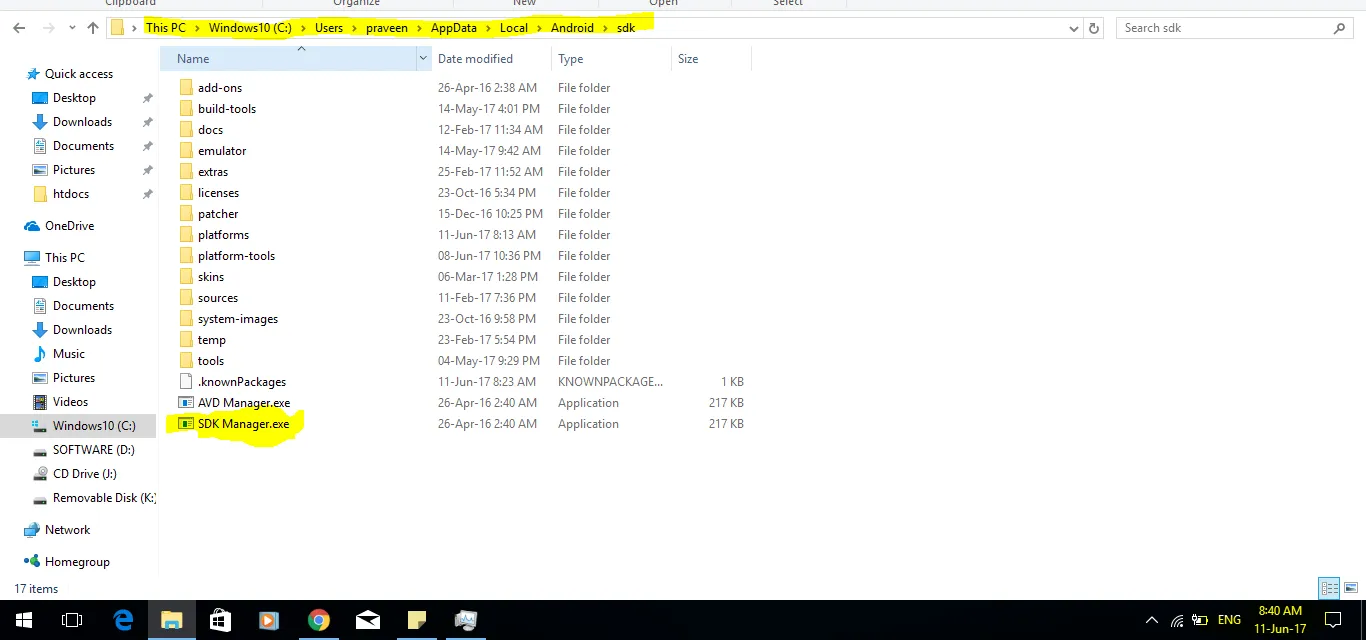Screen dimensions: 1366x640
Task: Click the search magnifier icon
Action: coord(1340,28)
